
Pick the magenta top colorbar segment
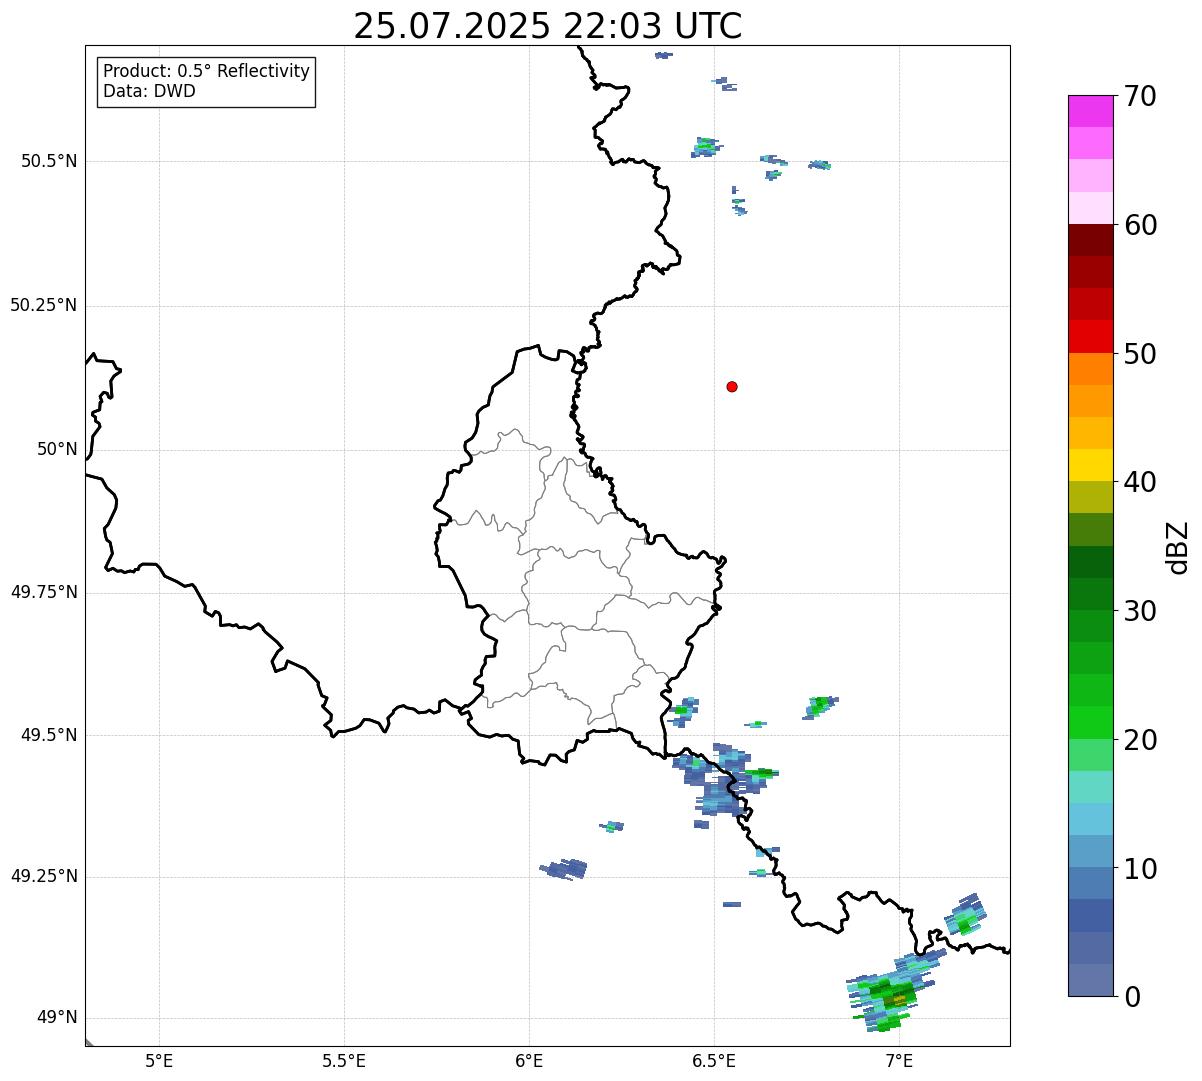tap(1090, 111)
